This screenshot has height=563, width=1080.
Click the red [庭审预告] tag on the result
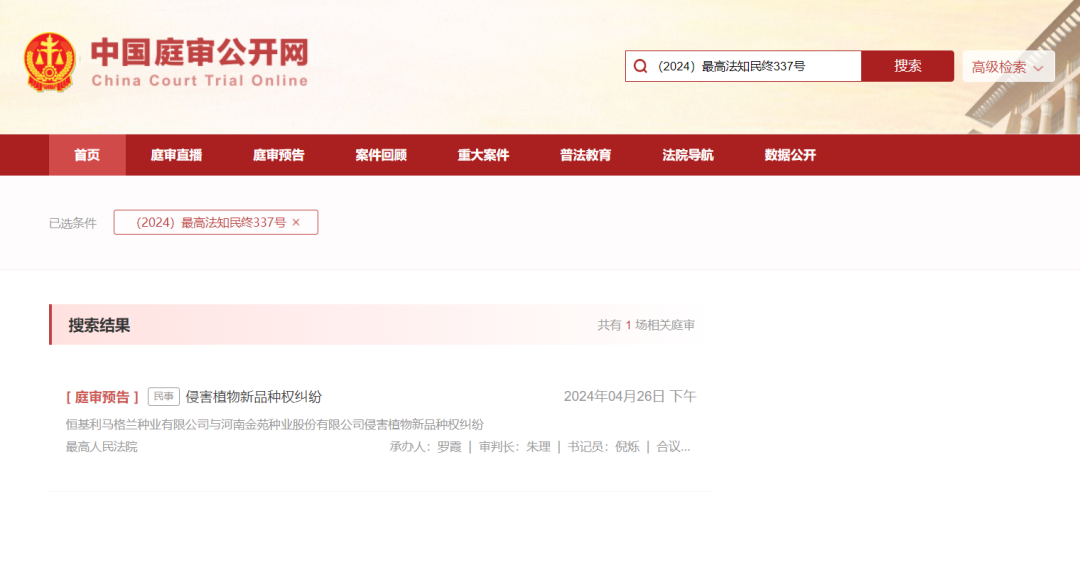(103, 397)
